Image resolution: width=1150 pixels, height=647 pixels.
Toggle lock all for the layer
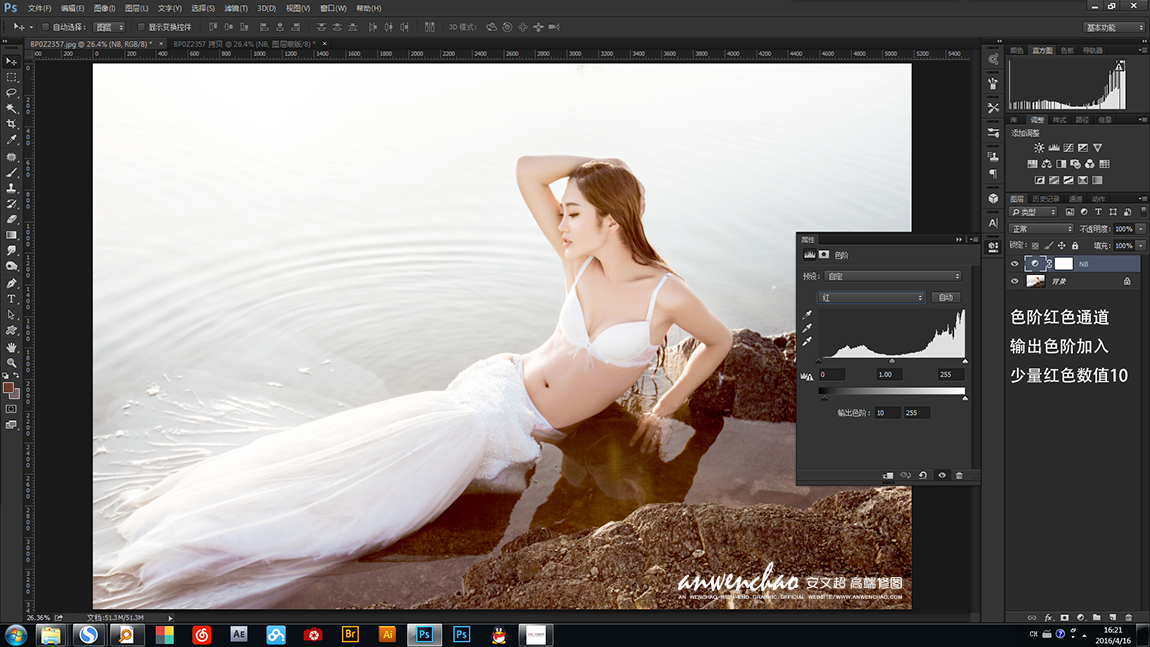tap(1075, 246)
